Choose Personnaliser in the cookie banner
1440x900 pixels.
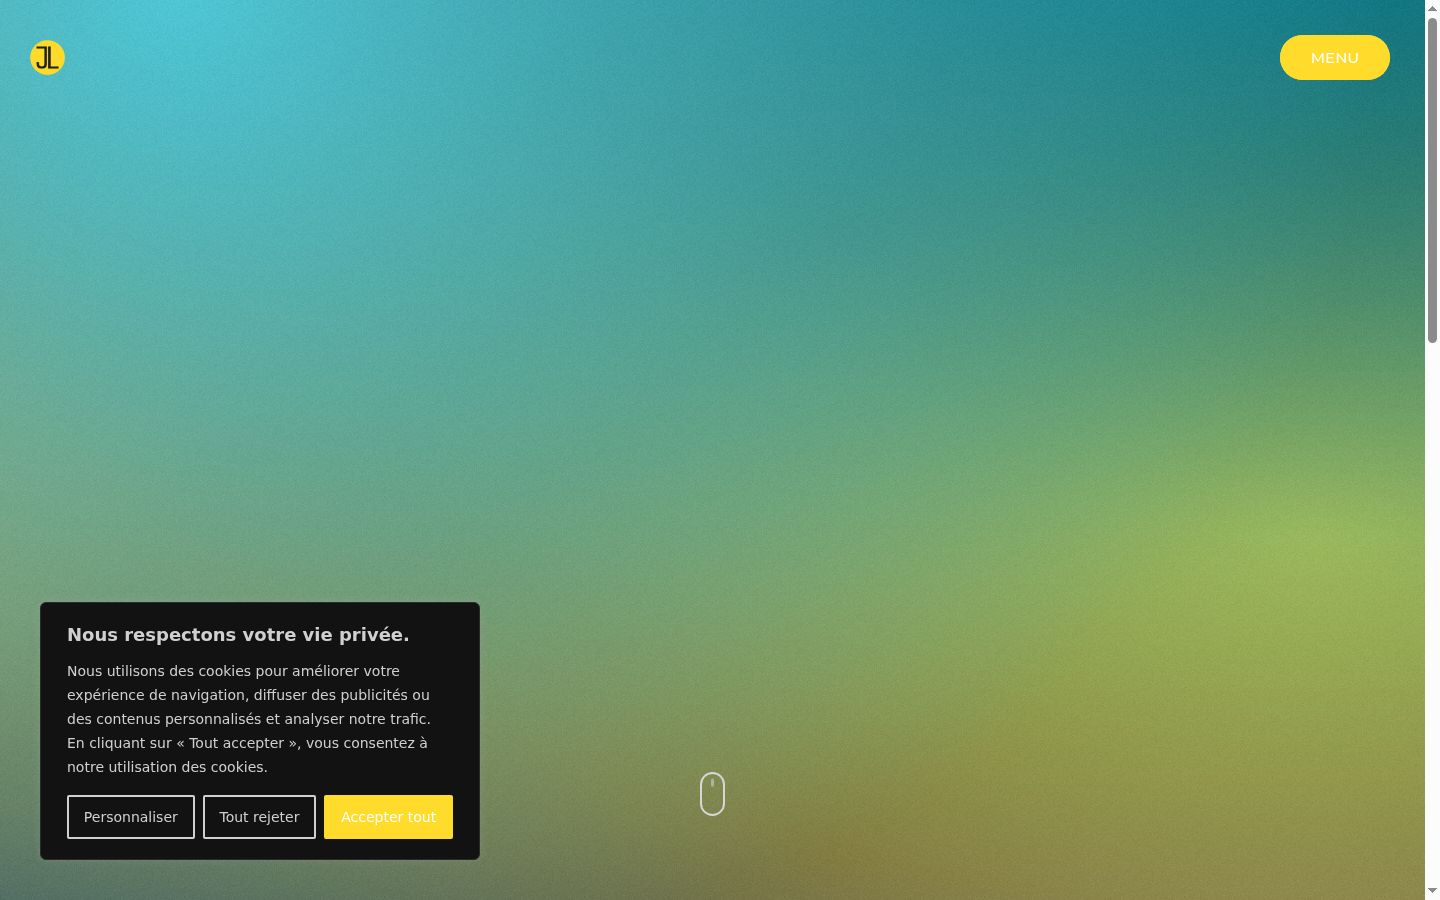pyautogui.click(x=131, y=817)
